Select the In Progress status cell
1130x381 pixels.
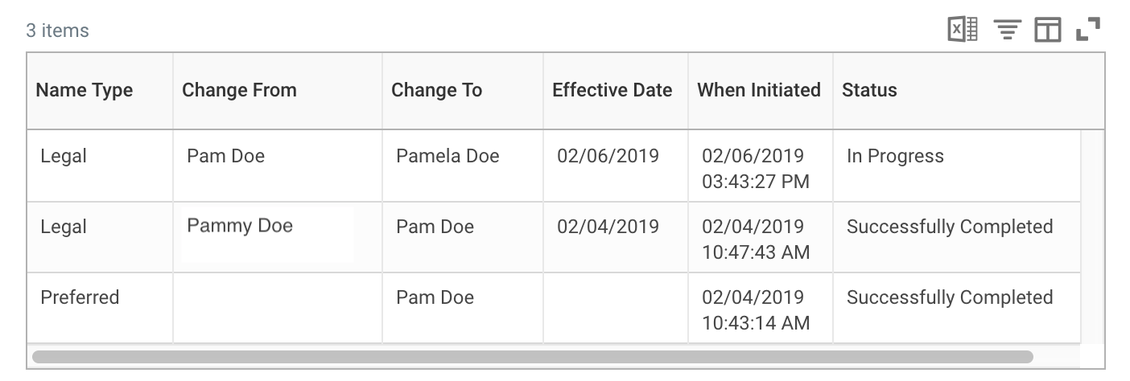[895, 156]
